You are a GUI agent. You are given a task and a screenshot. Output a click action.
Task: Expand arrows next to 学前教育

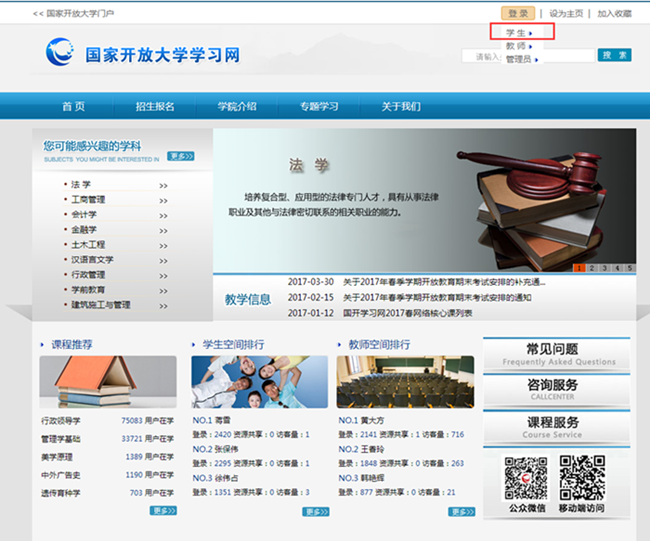(x=163, y=291)
